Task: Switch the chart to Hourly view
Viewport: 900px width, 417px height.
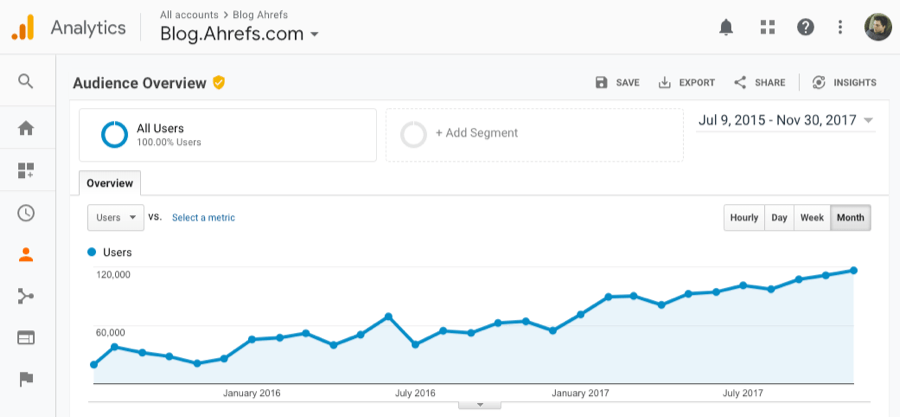Action: (744, 218)
